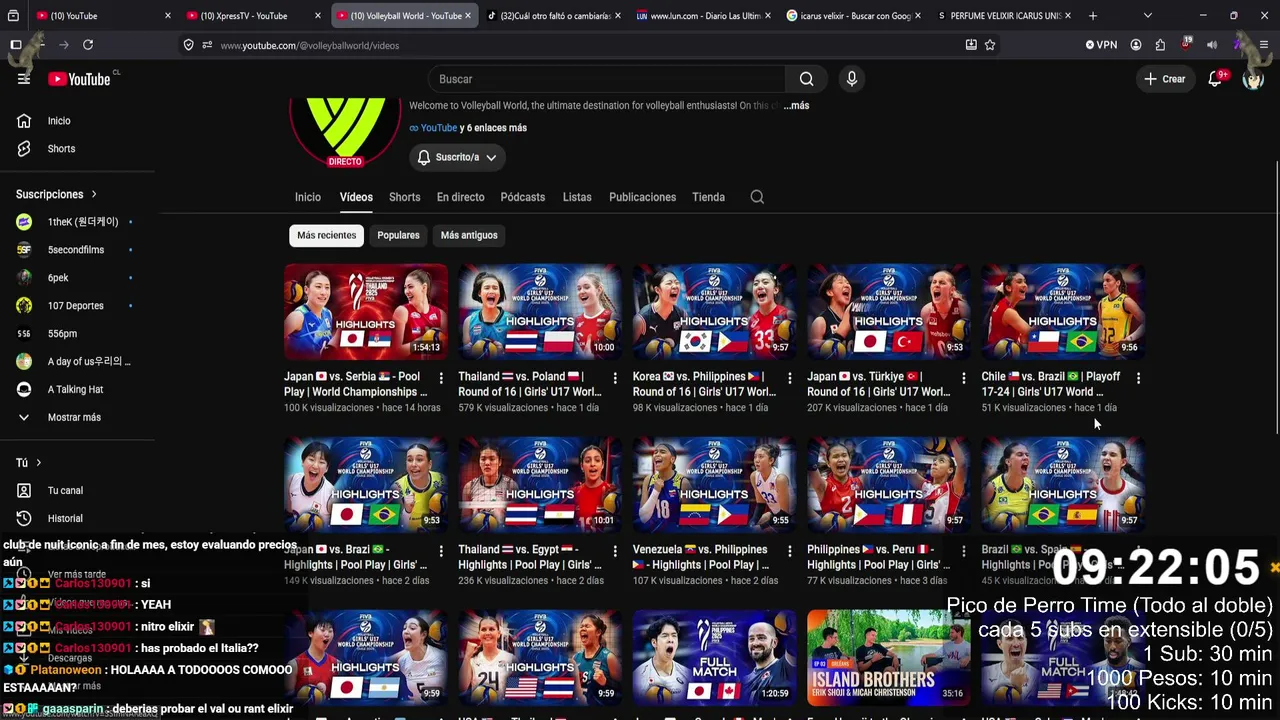Open the Japan vs. Serbia highlights thumbnail
The width and height of the screenshot is (1280, 720).
pos(366,312)
